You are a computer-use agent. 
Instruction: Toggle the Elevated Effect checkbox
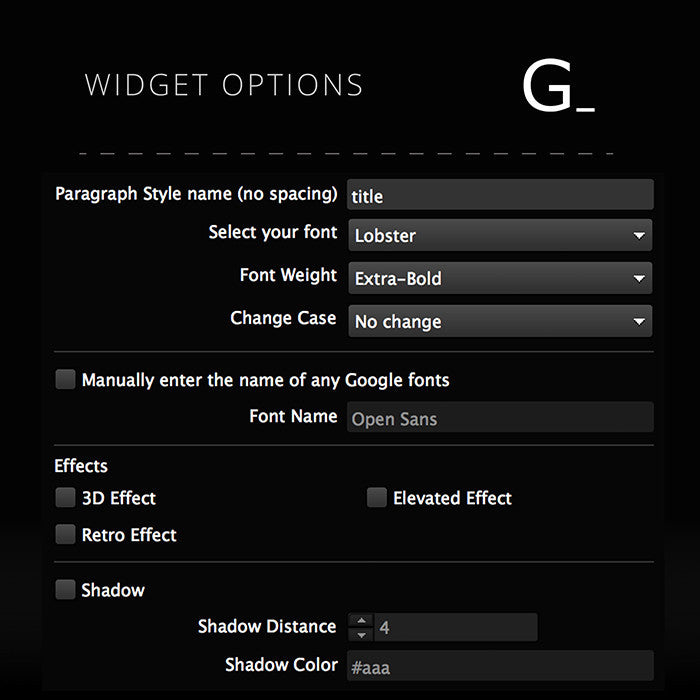[377, 497]
